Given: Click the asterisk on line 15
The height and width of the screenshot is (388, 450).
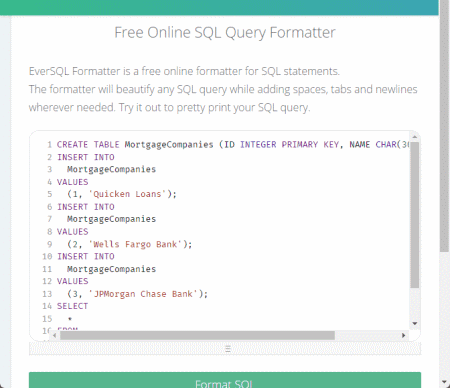Looking at the screenshot, I should [70, 319].
